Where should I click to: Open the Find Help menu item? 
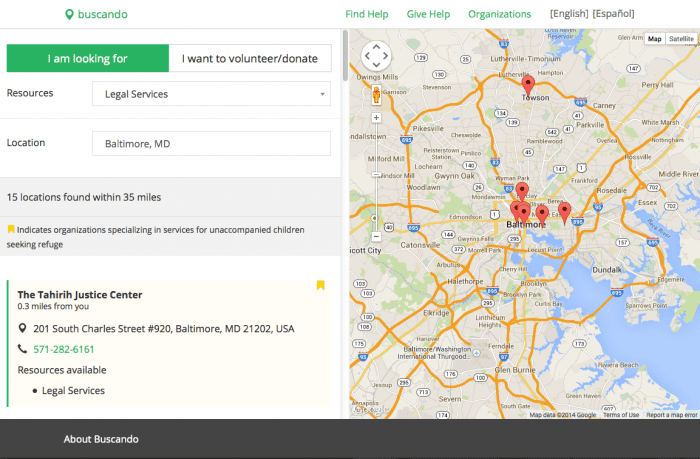tap(366, 15)
